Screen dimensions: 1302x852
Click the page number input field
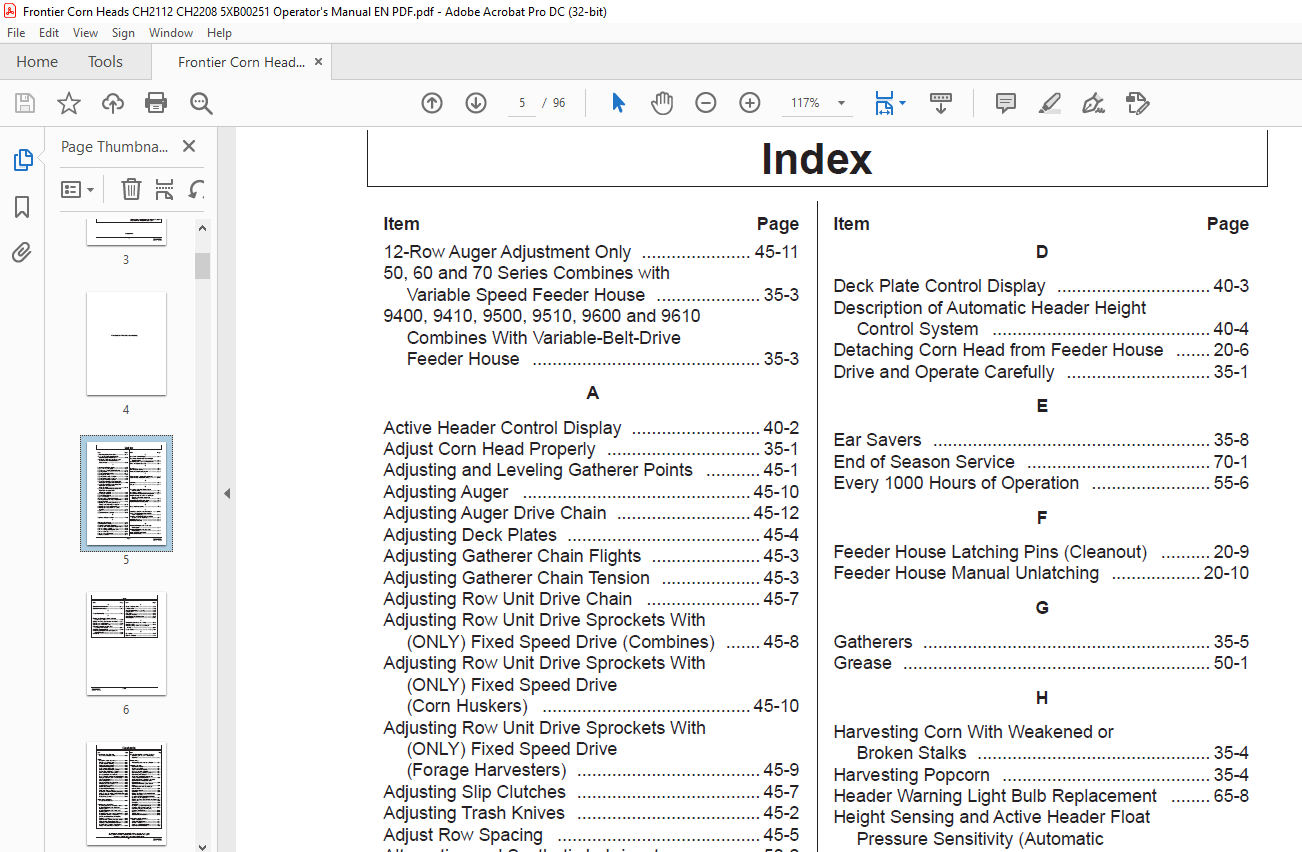click(522, 103)
